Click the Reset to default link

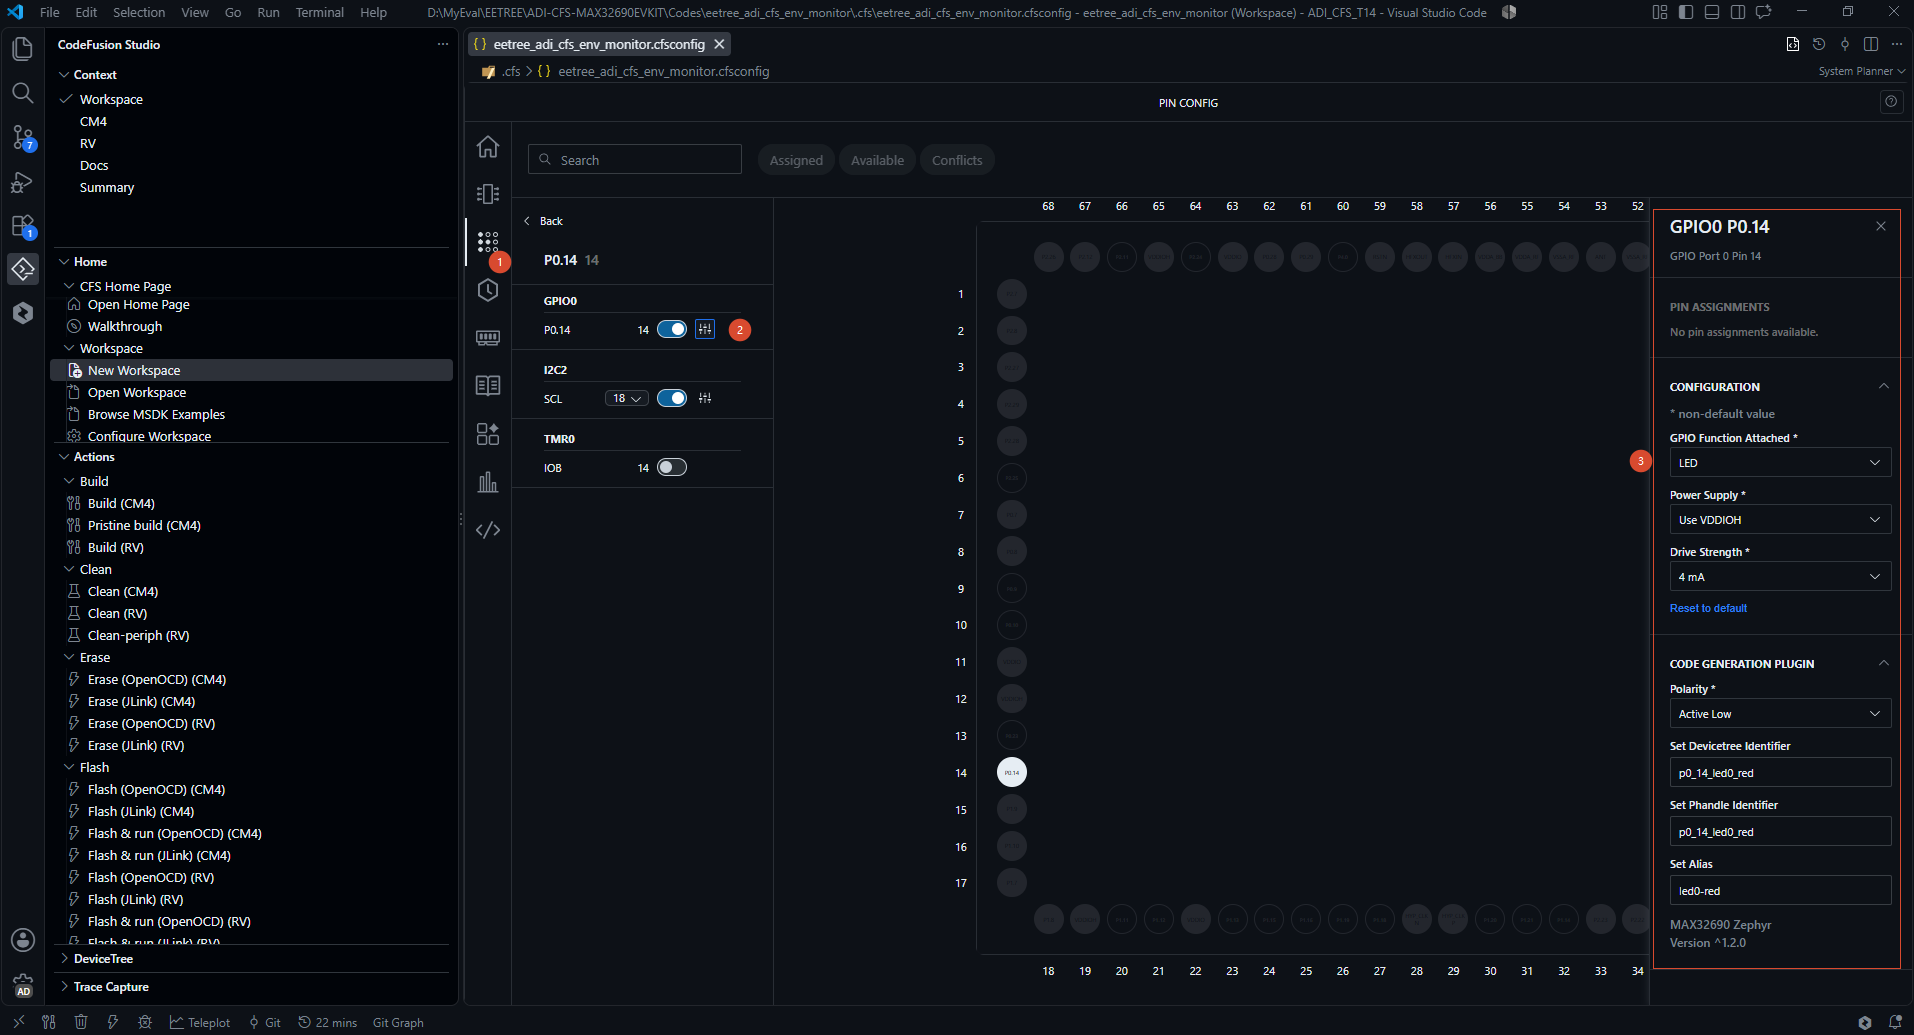(1708, 608)
